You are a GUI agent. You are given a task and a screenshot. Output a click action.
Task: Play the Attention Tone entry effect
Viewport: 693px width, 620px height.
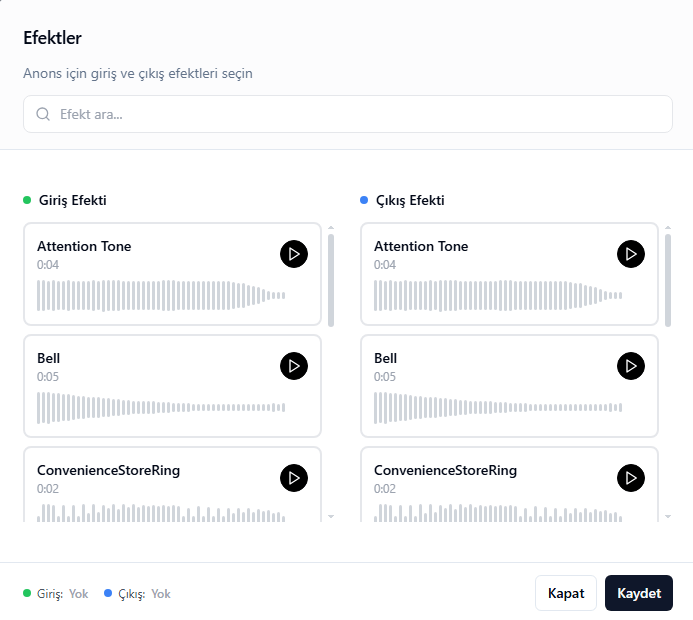point(293,254)
